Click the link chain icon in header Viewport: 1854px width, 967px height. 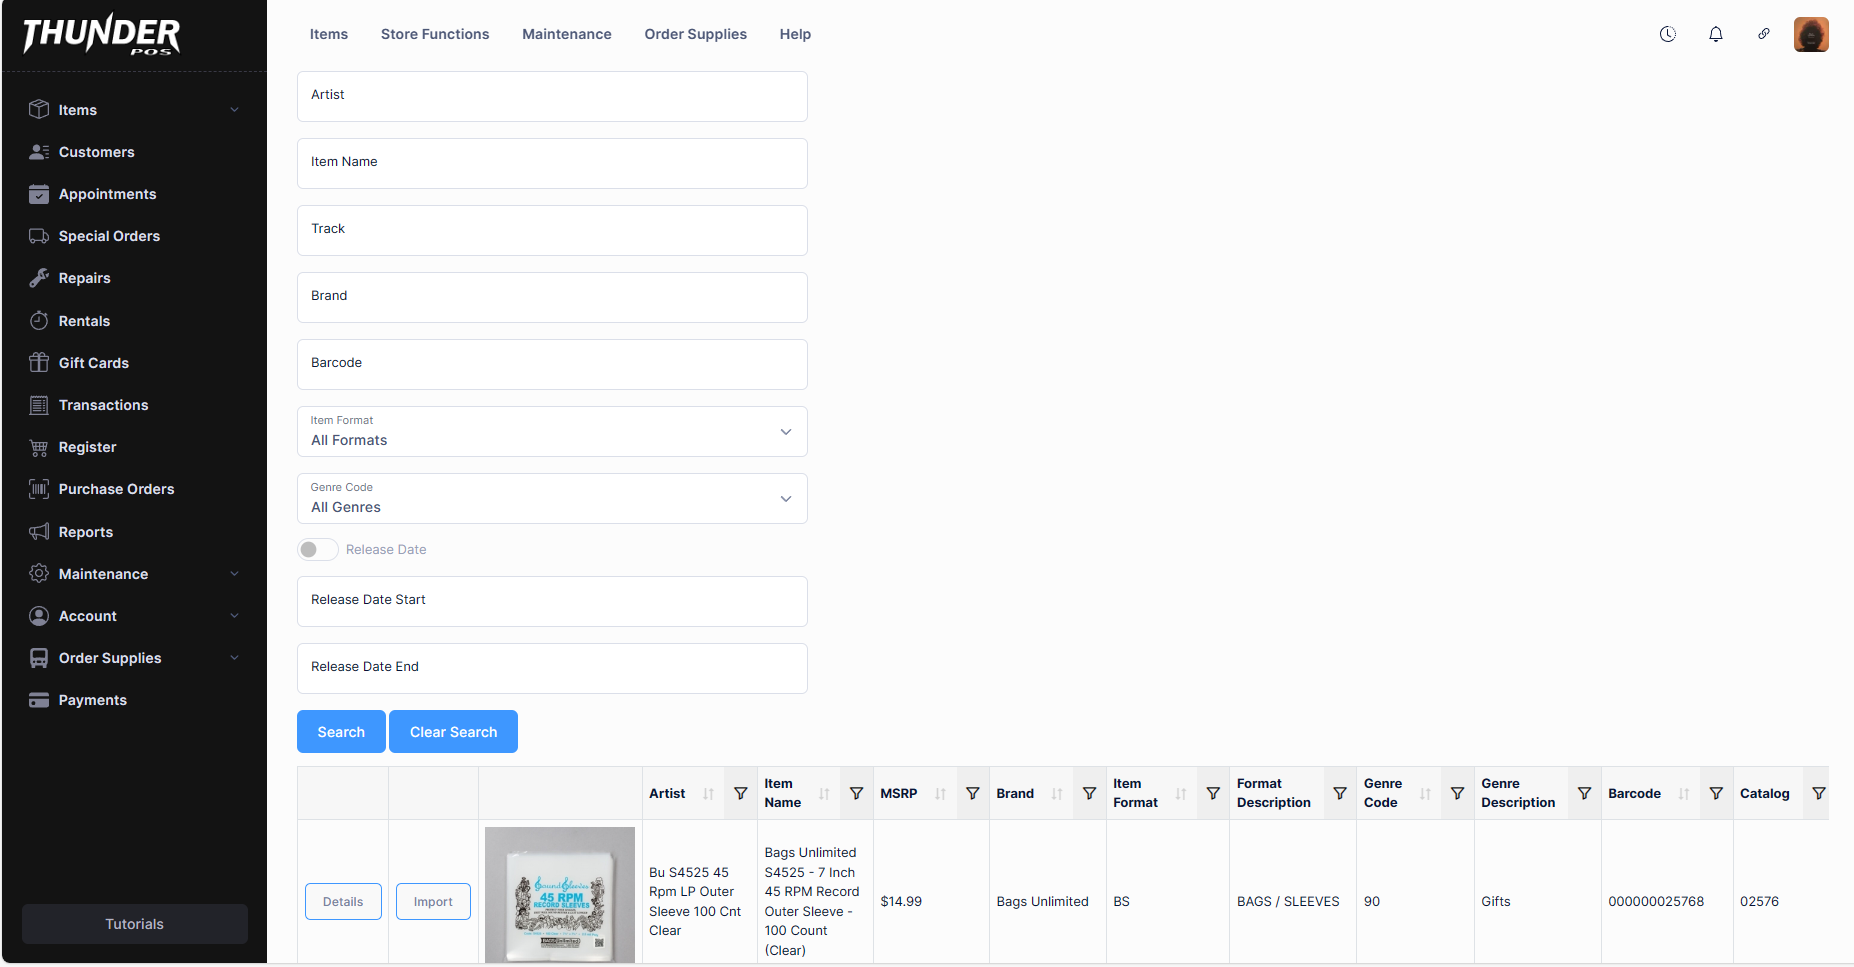click(1763, 34)
